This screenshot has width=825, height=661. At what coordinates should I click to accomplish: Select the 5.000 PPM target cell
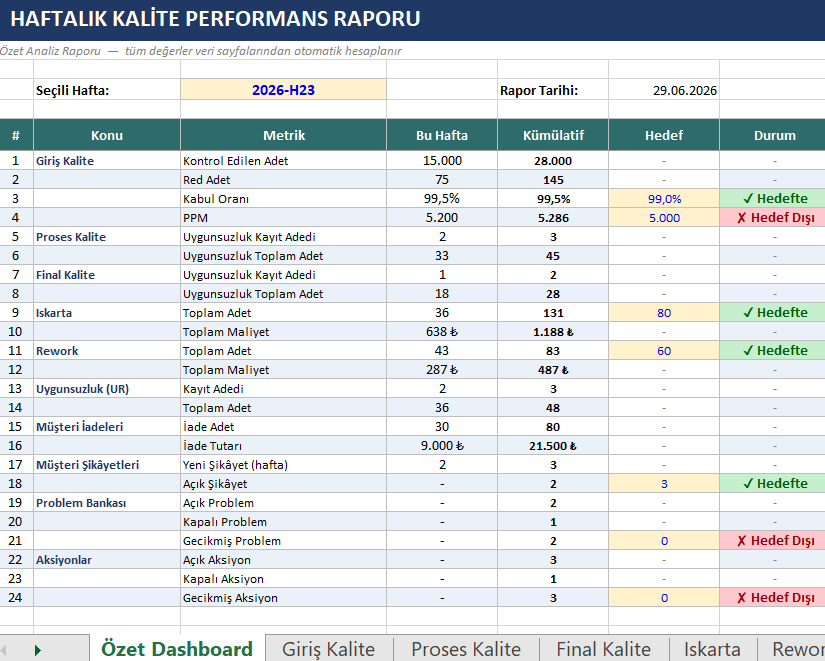pyautogui.click(x=664, y=217)
